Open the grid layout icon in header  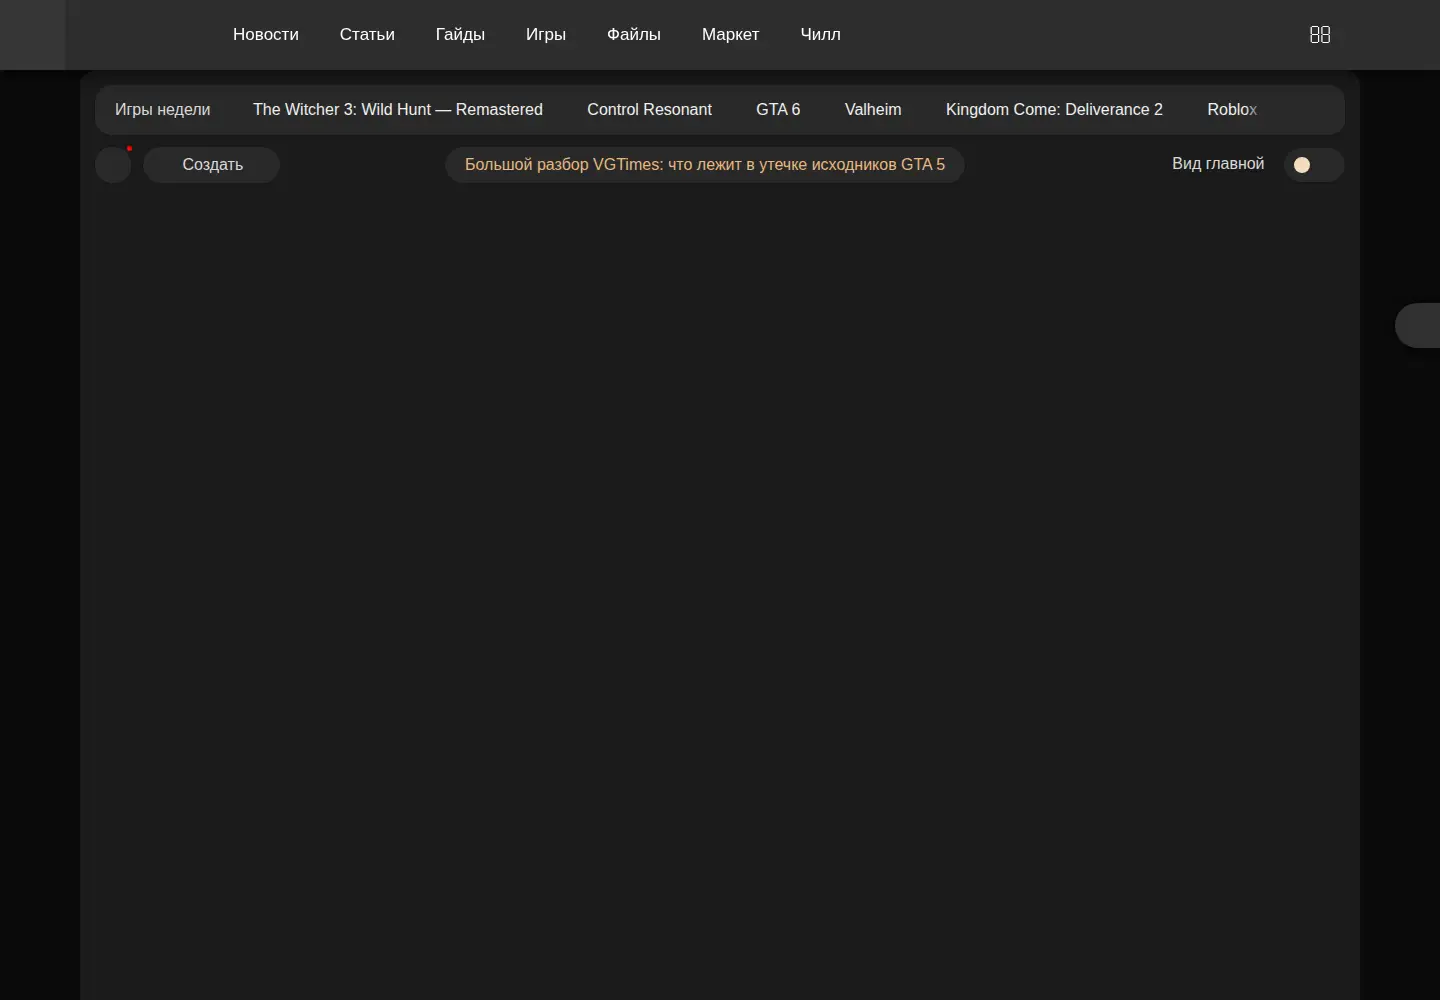click(x=1320, y=35)
